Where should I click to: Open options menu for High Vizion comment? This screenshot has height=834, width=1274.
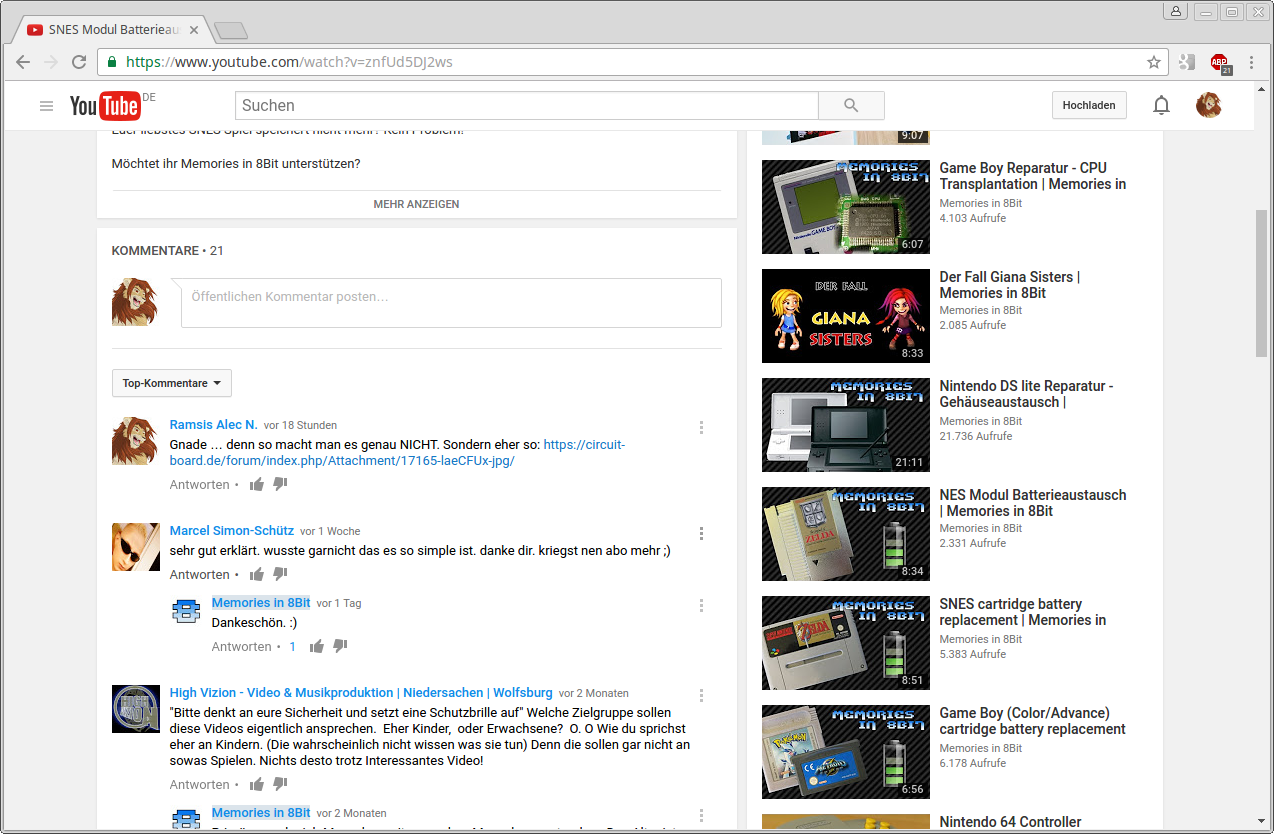tap(701, 695)
